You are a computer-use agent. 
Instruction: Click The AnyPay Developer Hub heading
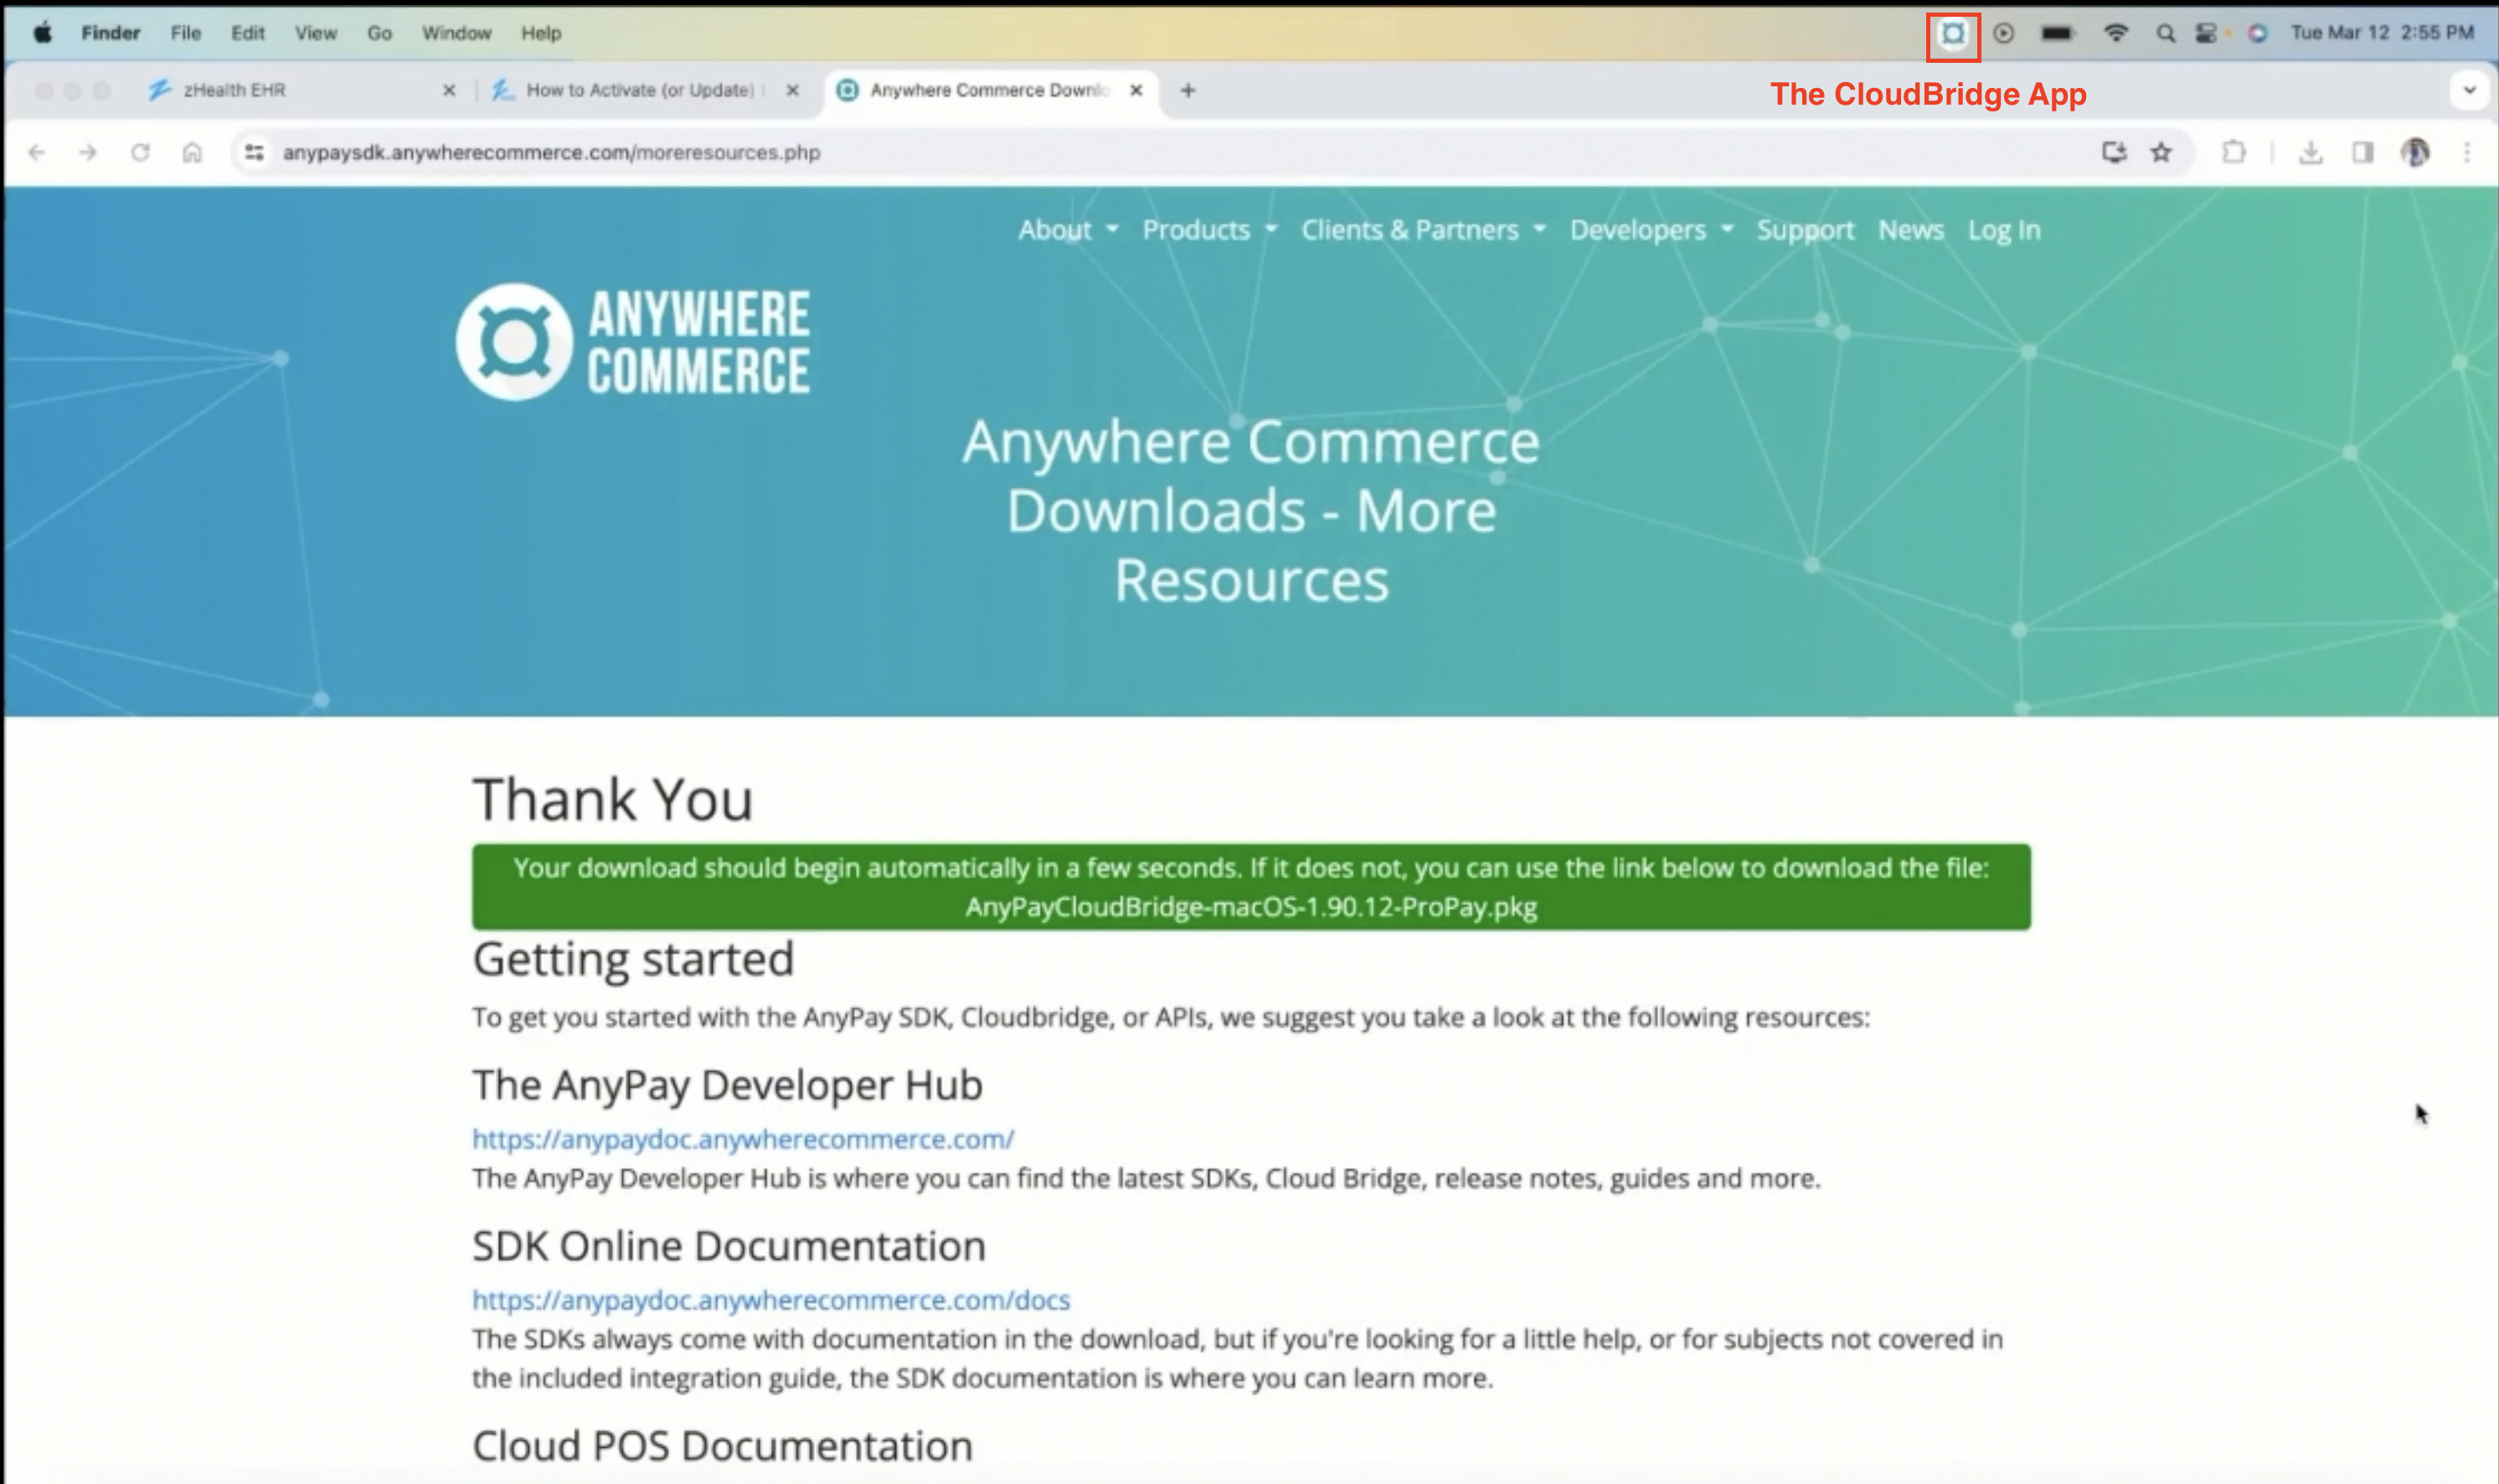(x=727, y=1085)
